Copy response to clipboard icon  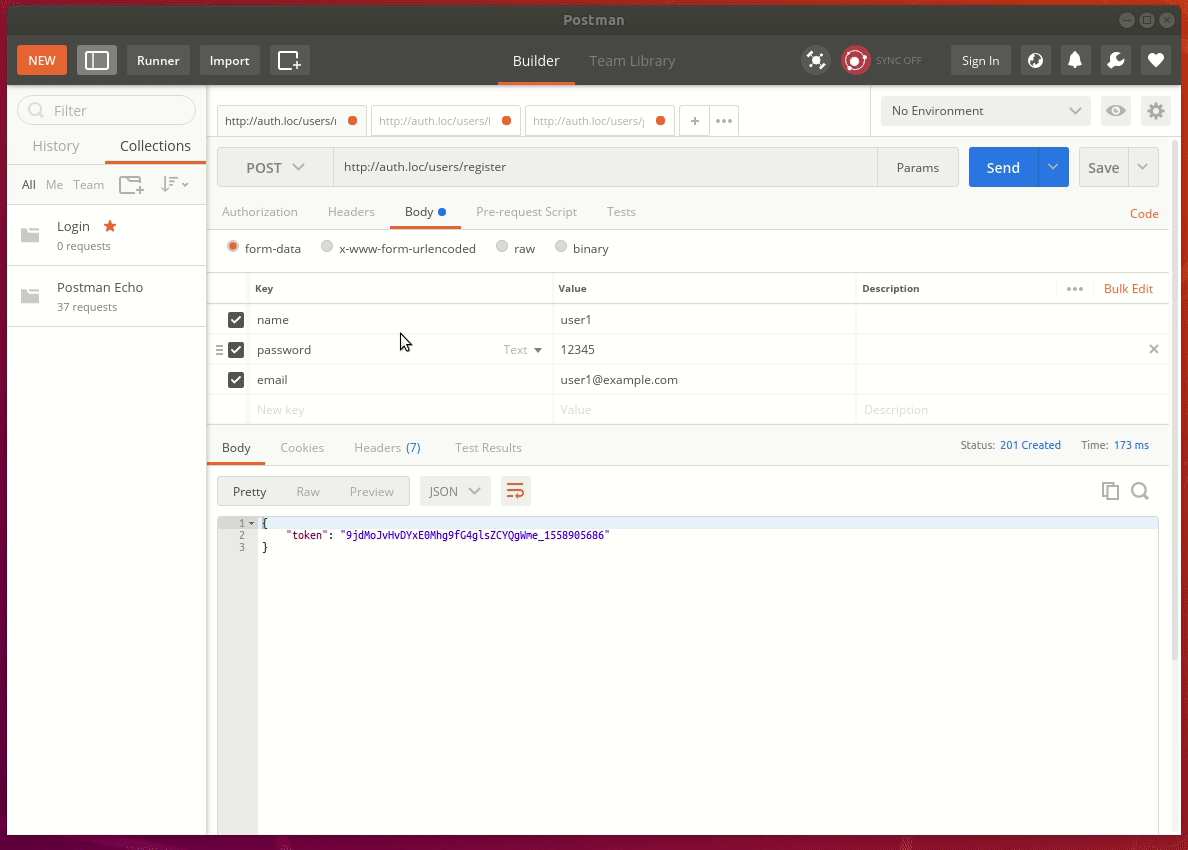click(1110, 491)
